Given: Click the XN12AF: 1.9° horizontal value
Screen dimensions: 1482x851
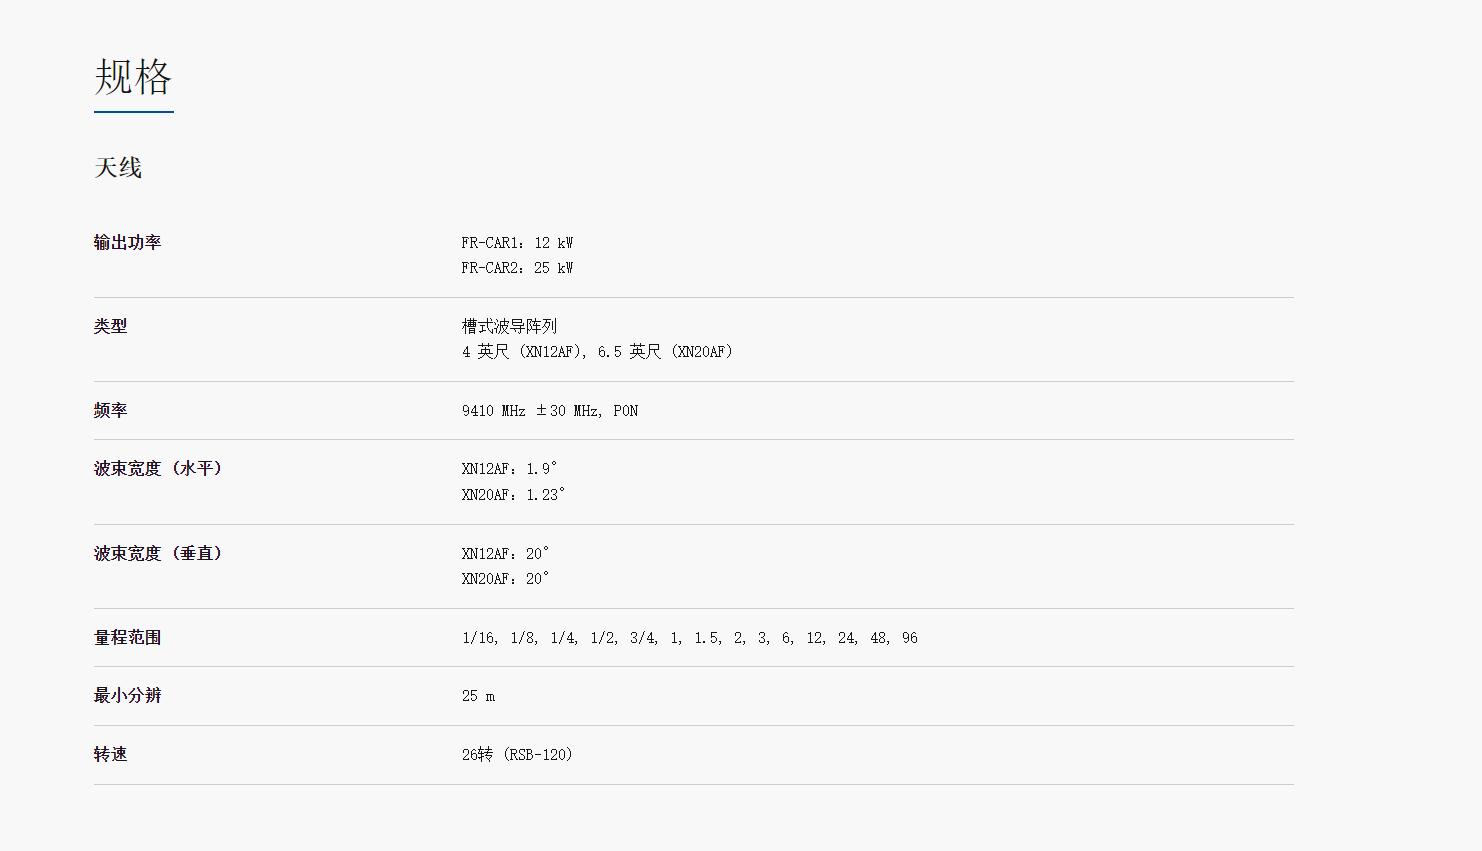Looking at the screenshot, I should (x=509, y=469).
